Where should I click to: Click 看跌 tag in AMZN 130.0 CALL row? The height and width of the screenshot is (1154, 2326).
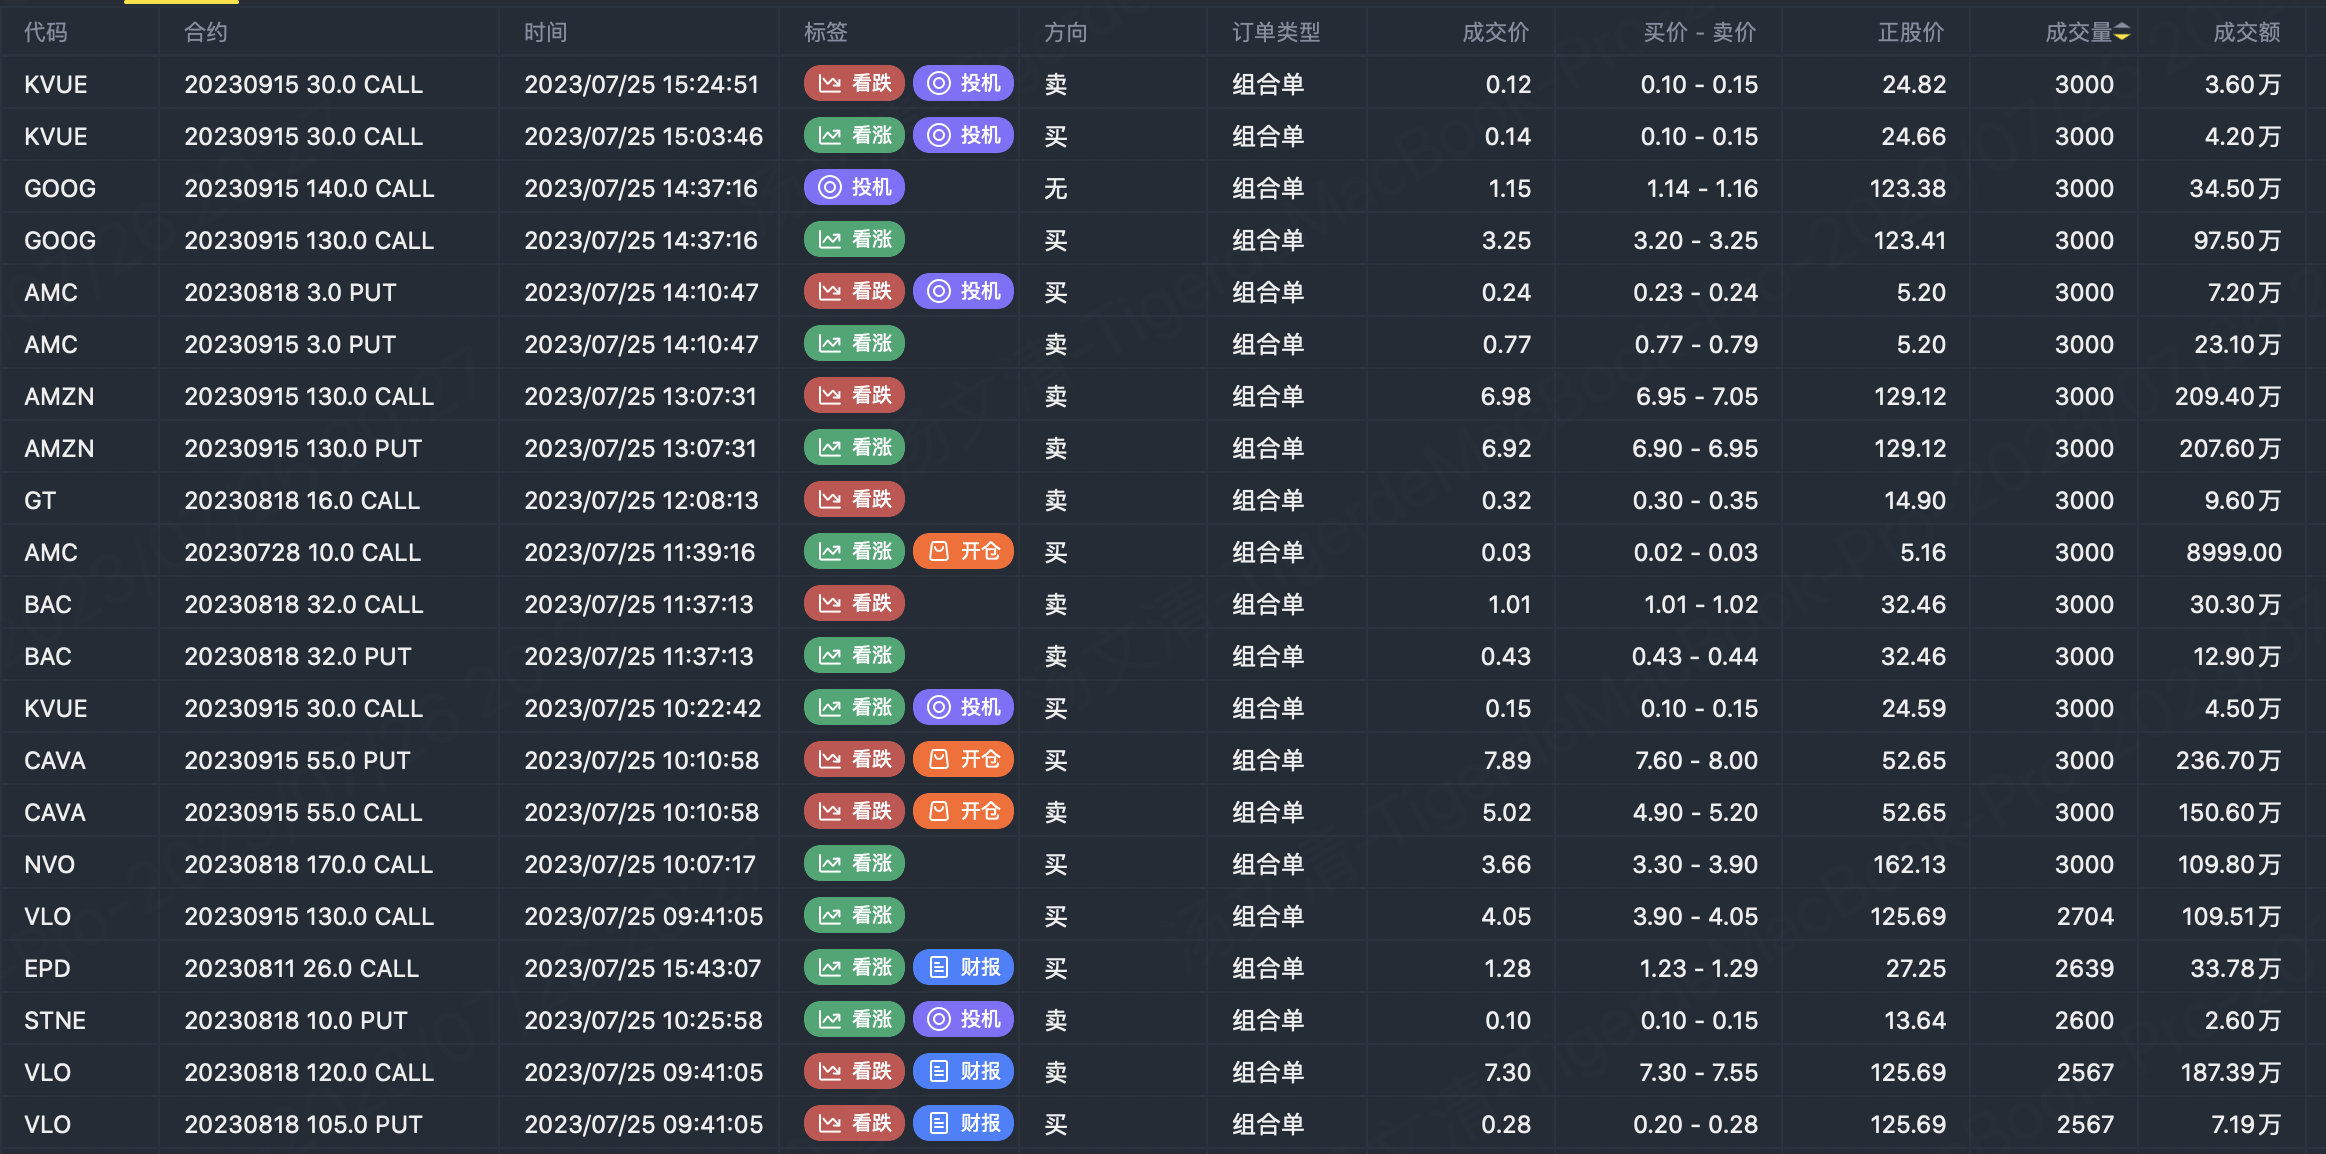point(854,395)
